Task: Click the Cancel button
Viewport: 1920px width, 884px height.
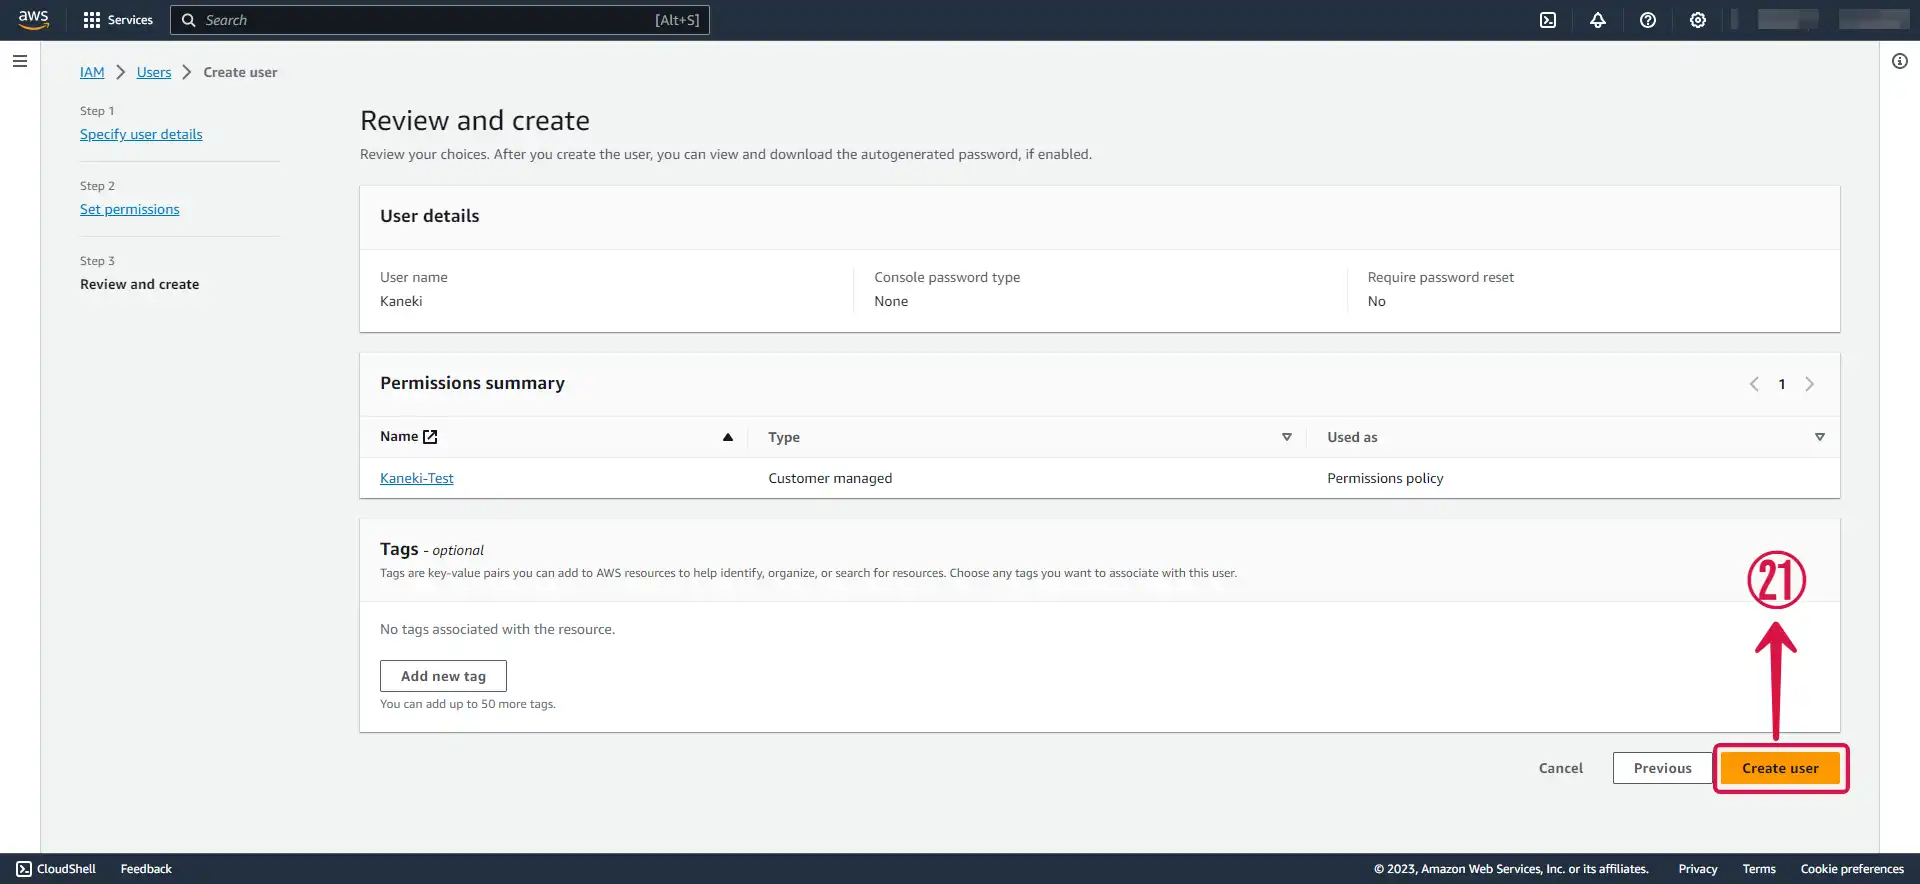Action: click(1561, 768)
